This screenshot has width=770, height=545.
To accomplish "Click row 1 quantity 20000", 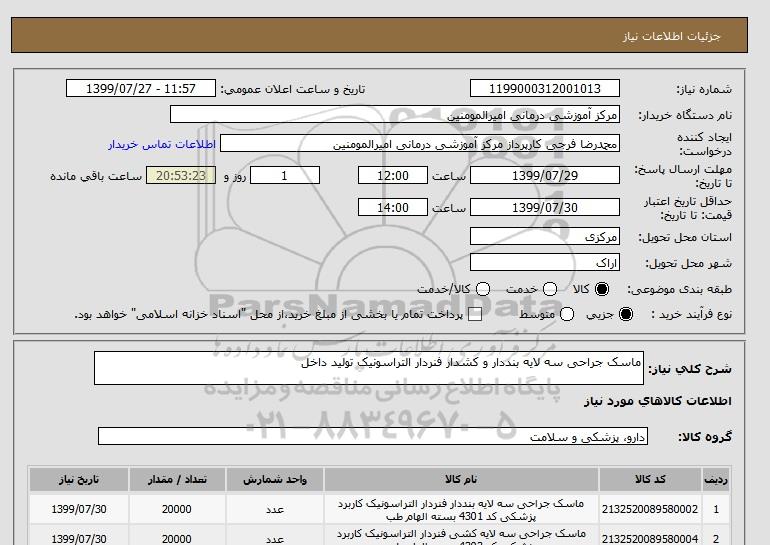I will (177, 509).
